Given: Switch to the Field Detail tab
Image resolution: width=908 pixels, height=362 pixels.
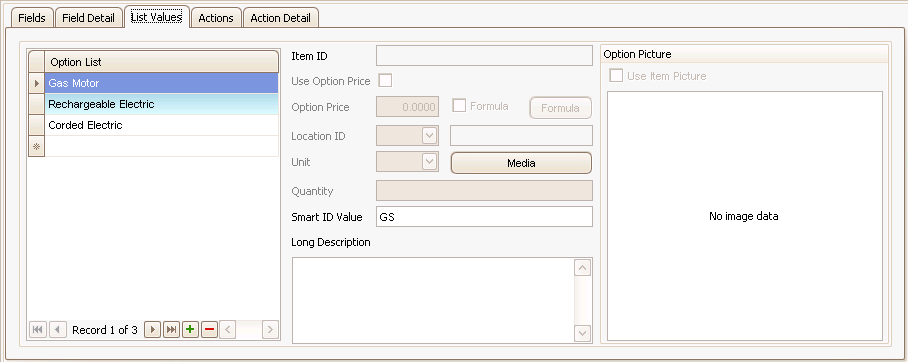Looking at the screenshot, I should click(x=89, y=18).
